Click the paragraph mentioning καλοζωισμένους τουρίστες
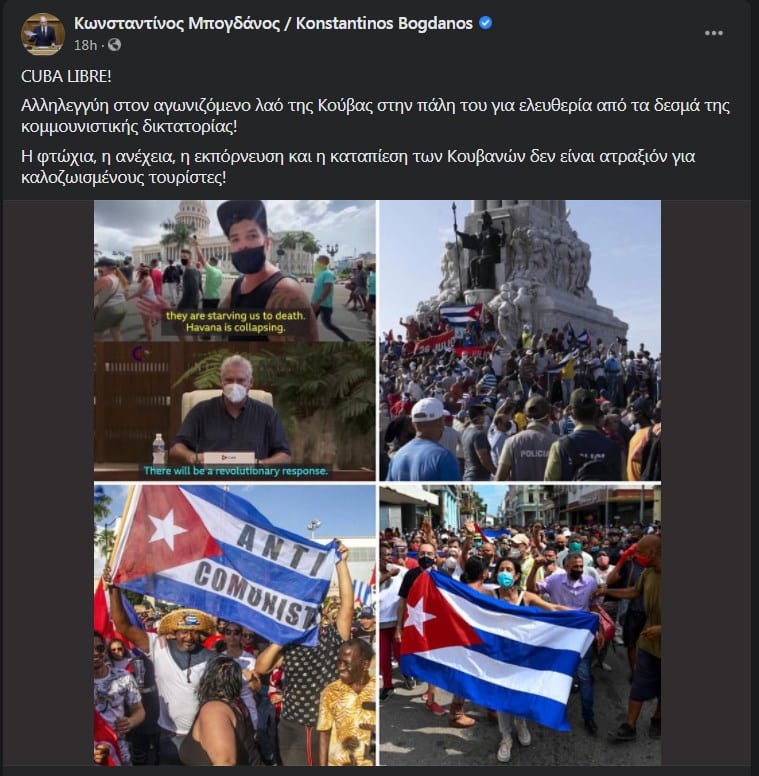The image size is (759, 776). click(358, 166)
